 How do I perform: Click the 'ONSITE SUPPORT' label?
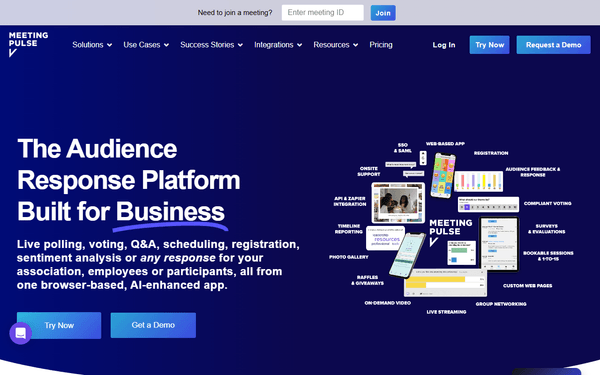click(x=369, y=171)
